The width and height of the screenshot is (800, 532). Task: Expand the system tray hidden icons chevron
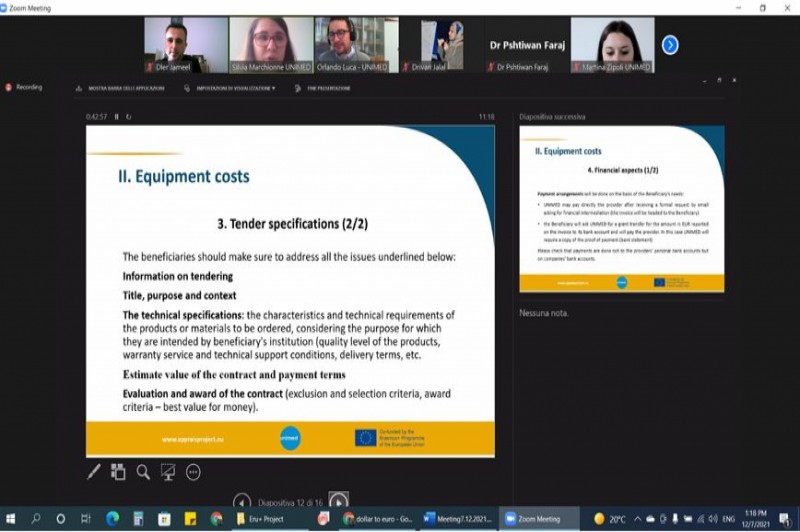point(637,519)
